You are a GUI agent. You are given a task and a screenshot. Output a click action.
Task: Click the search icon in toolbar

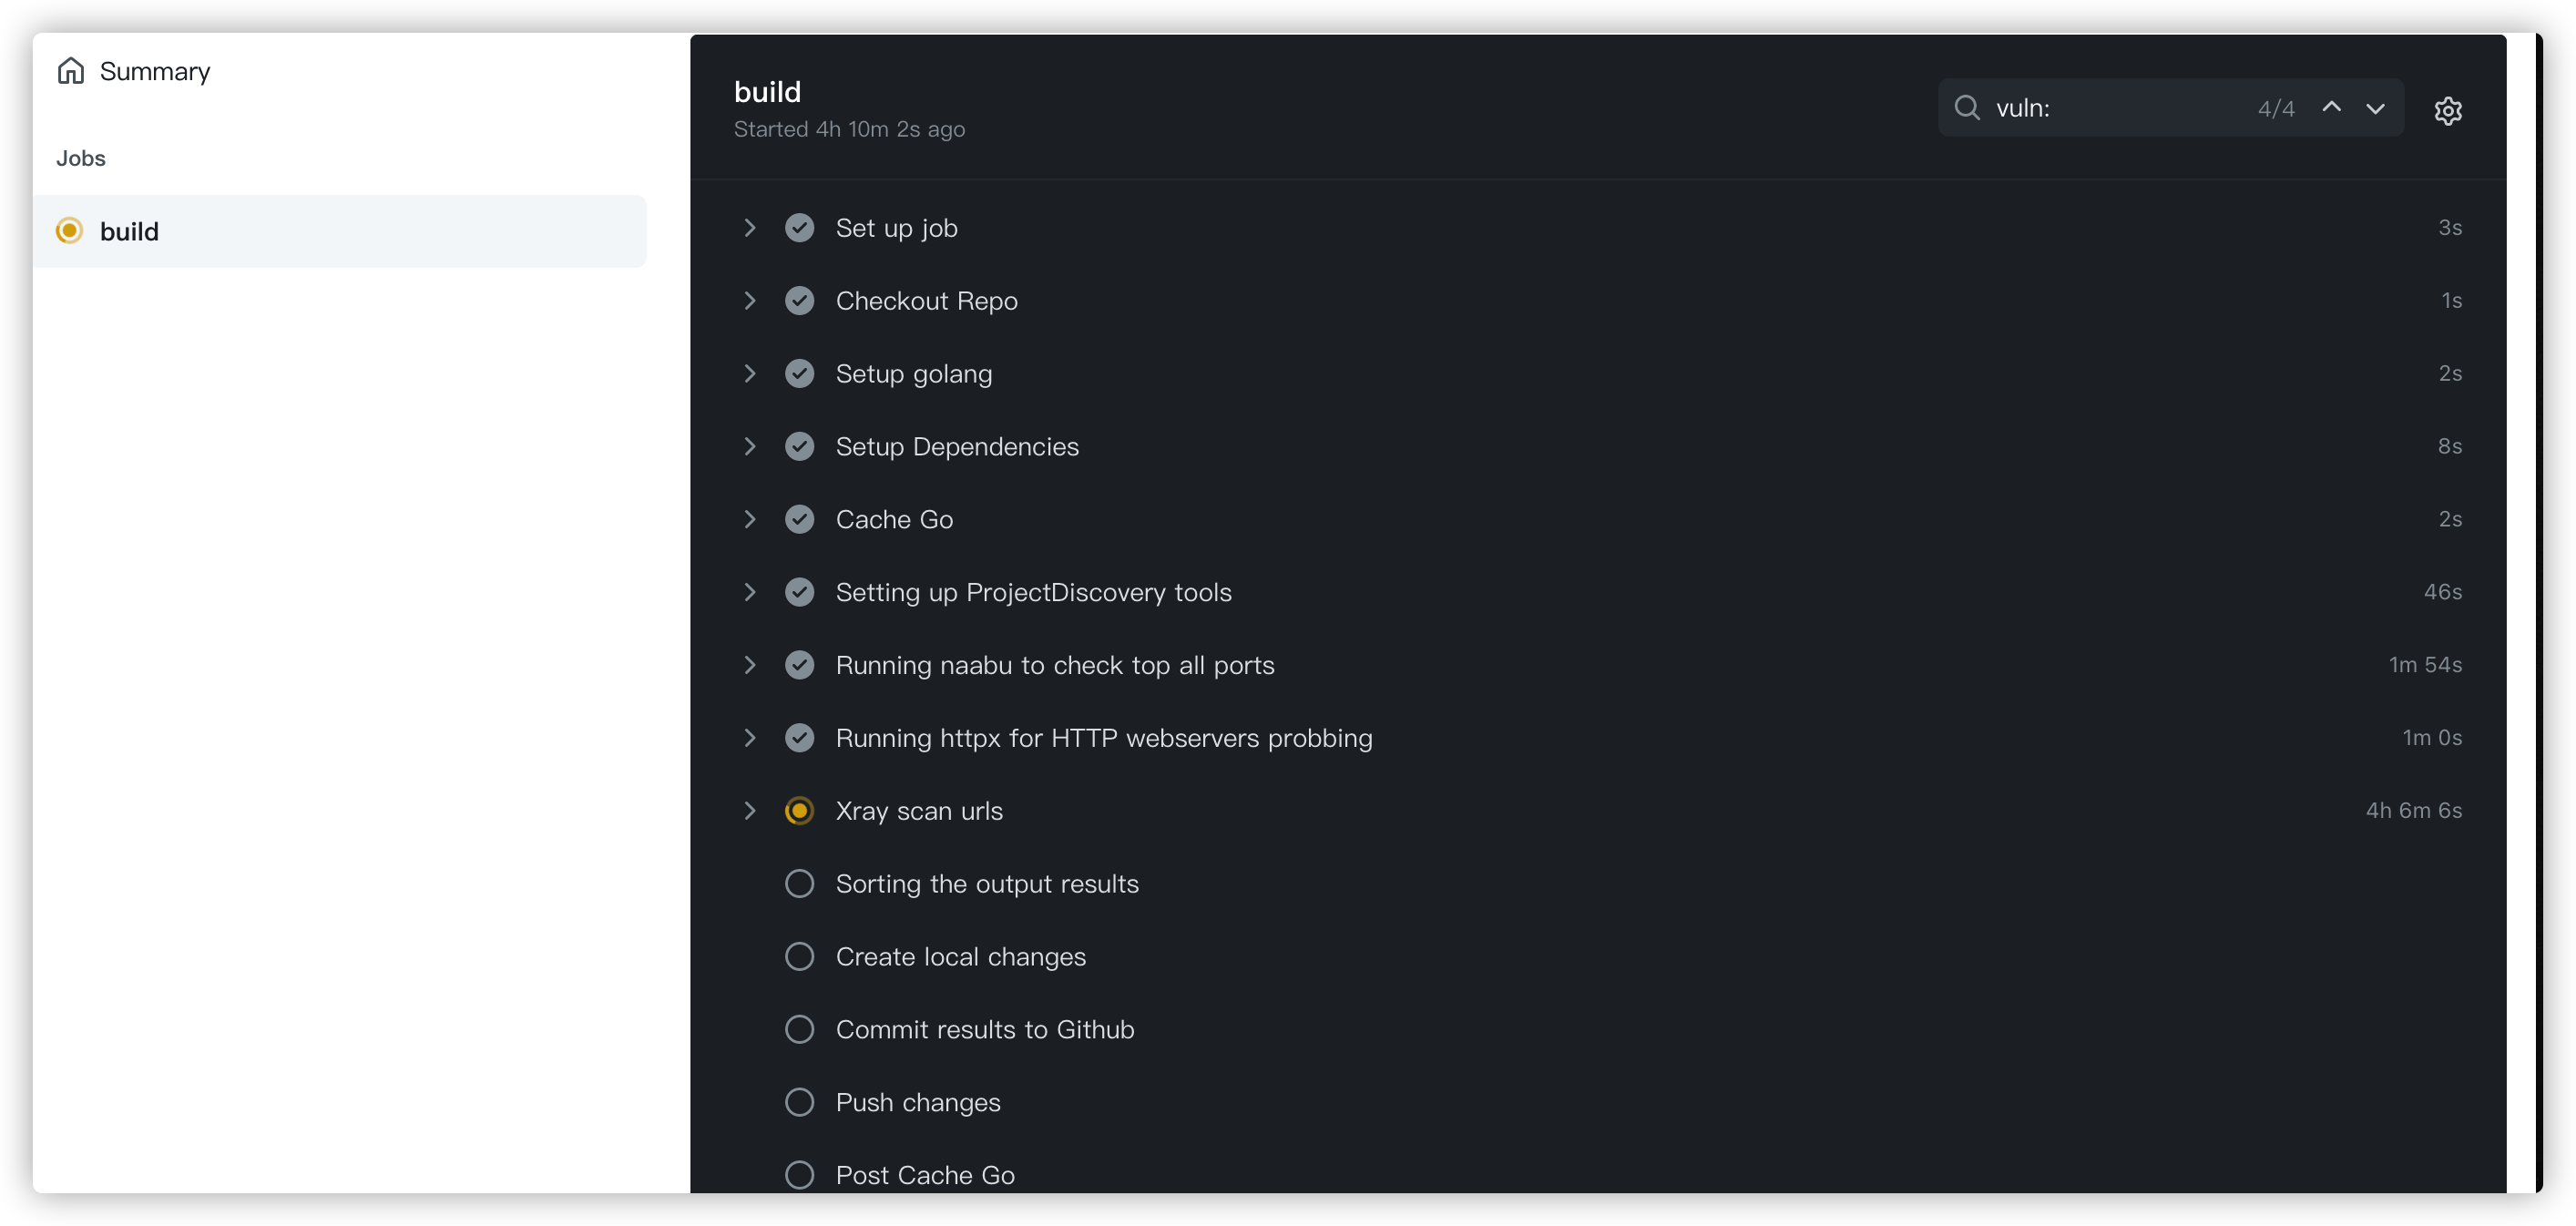1967,107
